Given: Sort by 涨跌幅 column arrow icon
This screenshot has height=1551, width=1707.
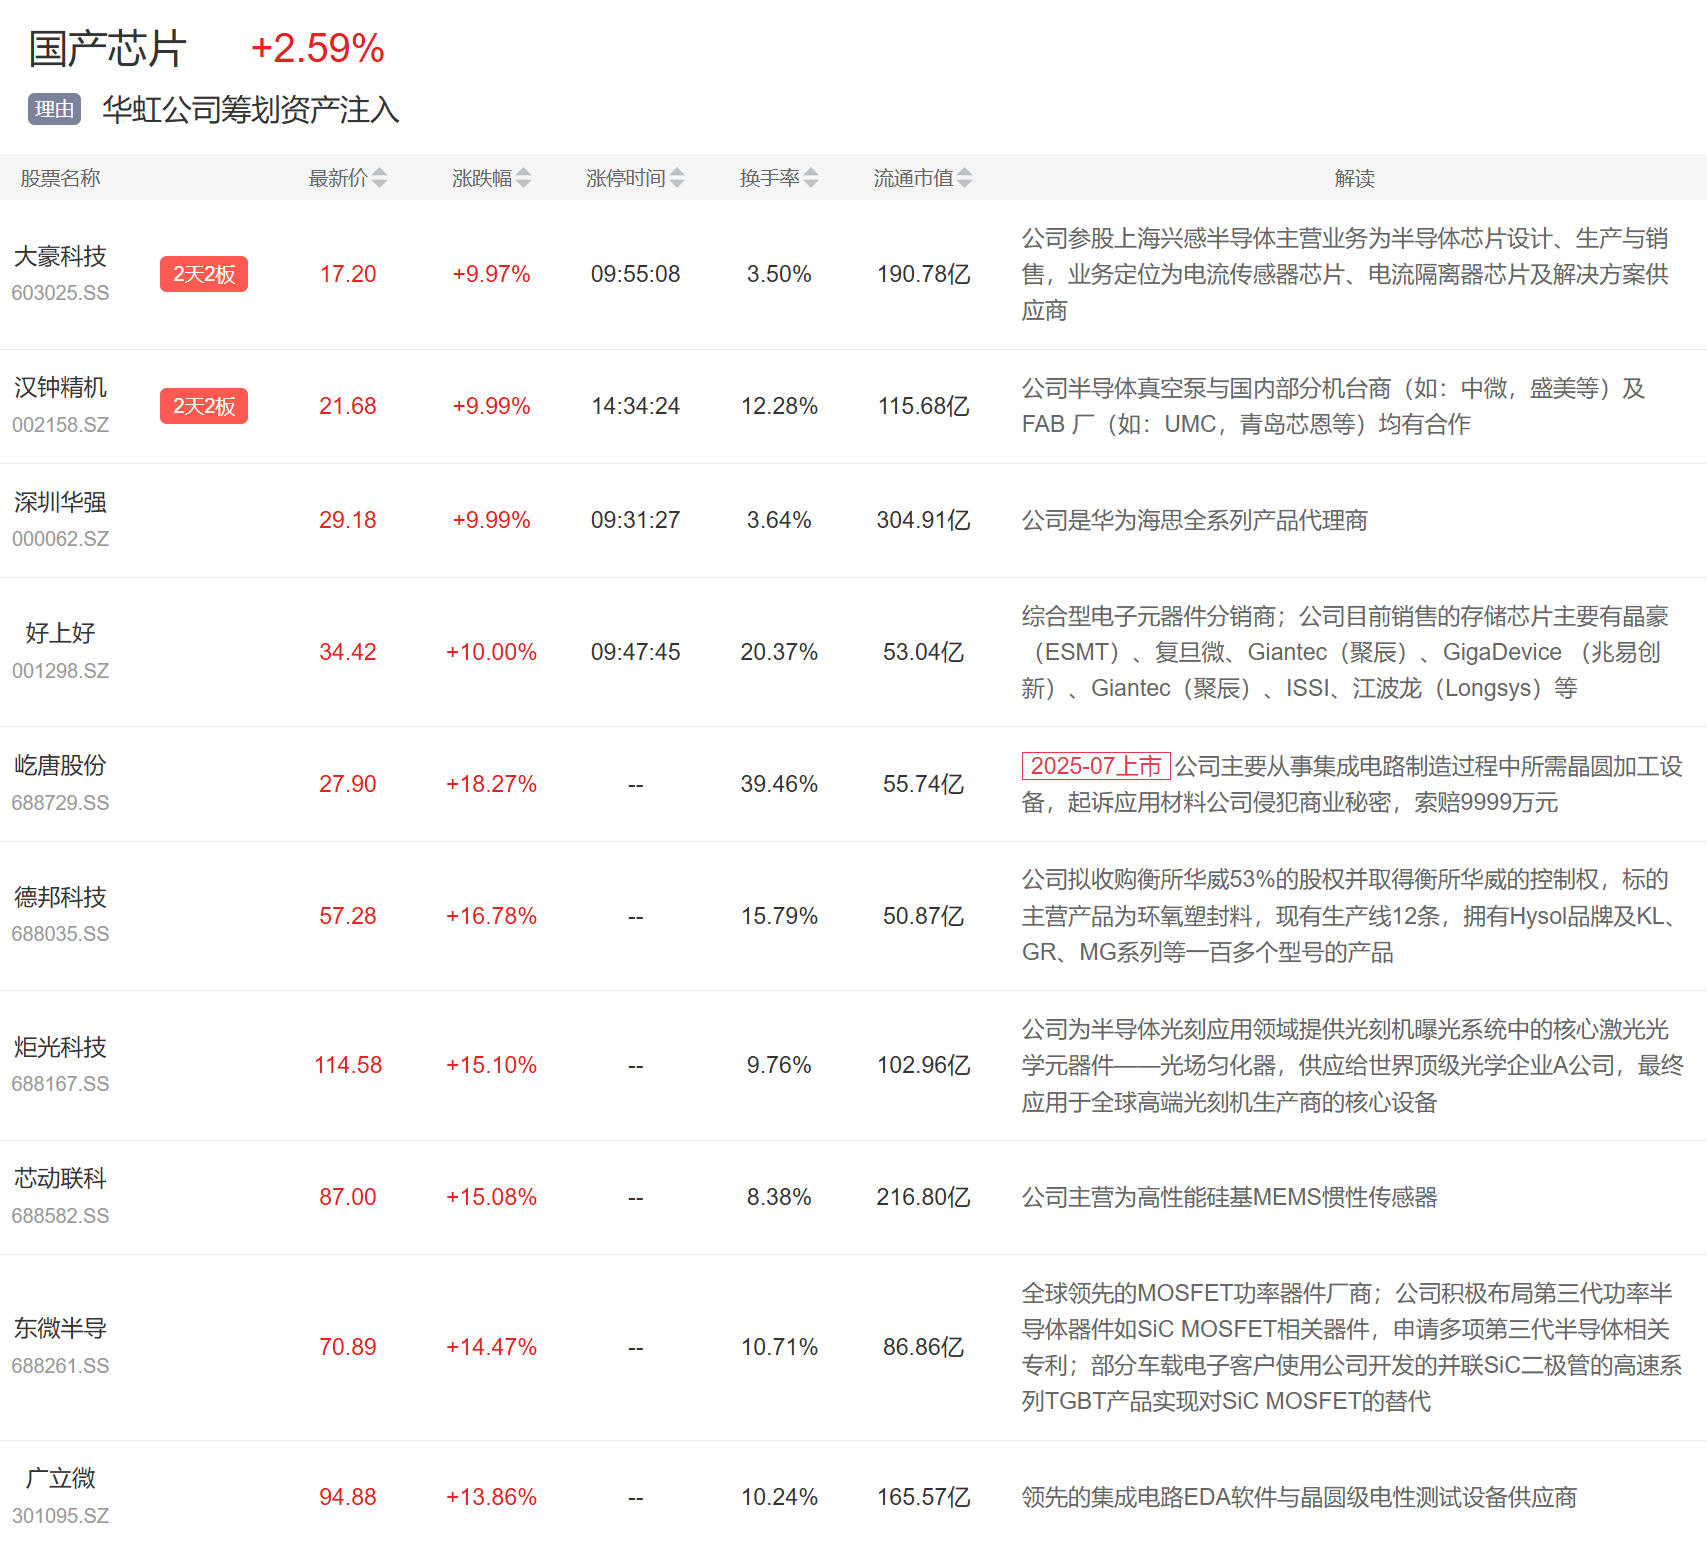Looking at the screenshot, I should pyautogui.click(x=523, y=178).
